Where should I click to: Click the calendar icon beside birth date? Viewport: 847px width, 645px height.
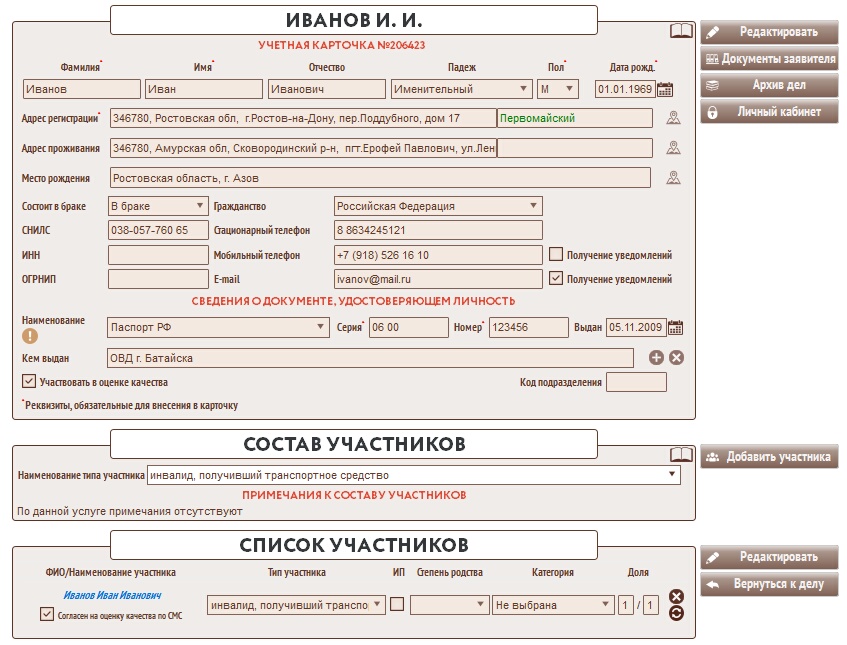[666, 89]
